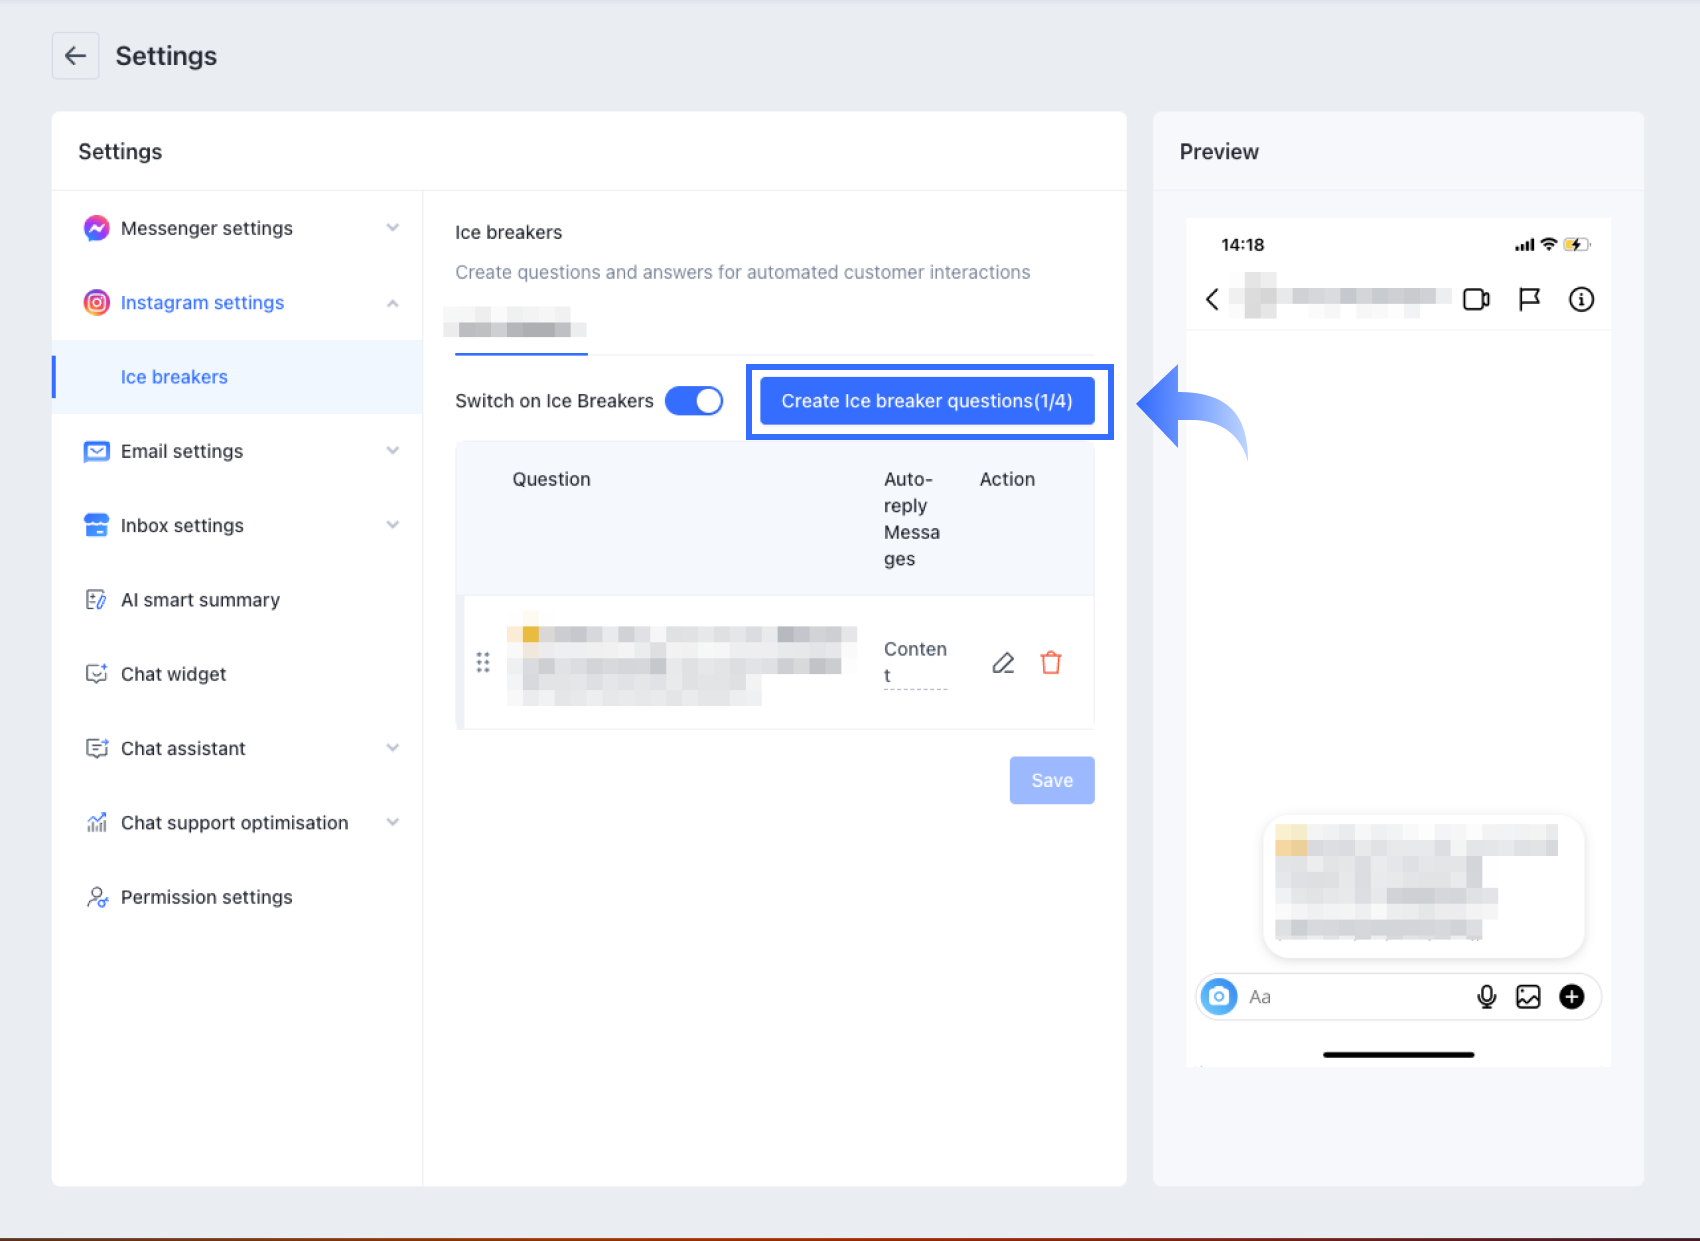Open AI smart summary menu item
The width and height of the screenshot is (1700, 1241).
click(x=237, y=600)
